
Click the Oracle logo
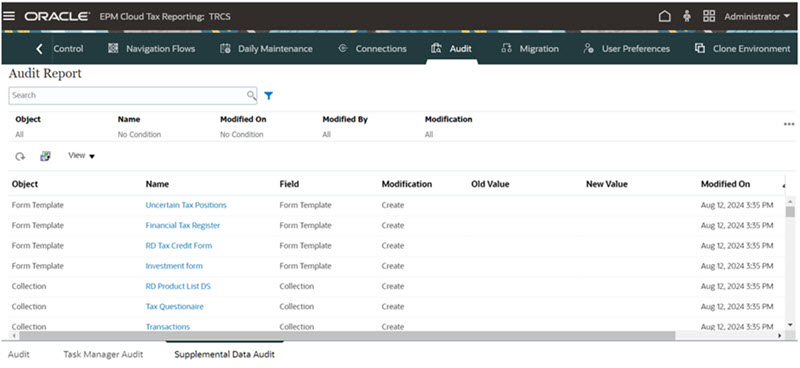click(57, 17)
